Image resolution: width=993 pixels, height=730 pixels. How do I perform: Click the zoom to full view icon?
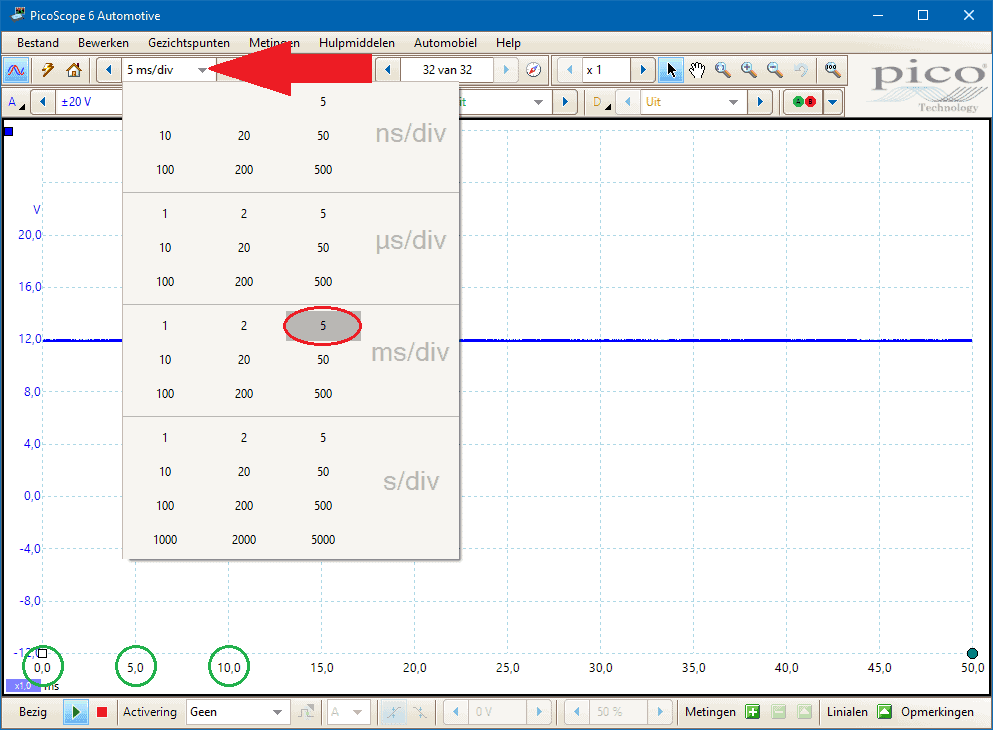tap(833, 70)
